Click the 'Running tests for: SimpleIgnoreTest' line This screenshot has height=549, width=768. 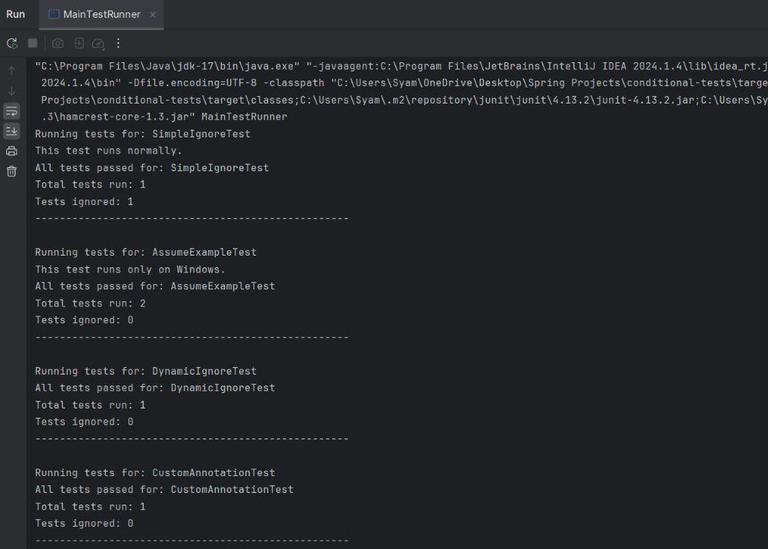[x=142, y=134]
